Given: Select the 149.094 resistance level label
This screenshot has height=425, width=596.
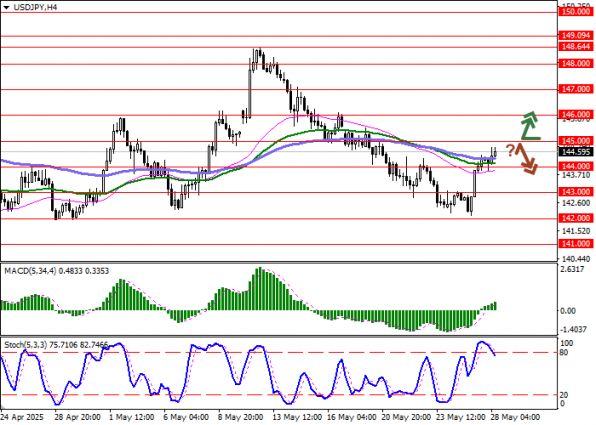Looking at the screenshot, I should click(x=575, y=36).
